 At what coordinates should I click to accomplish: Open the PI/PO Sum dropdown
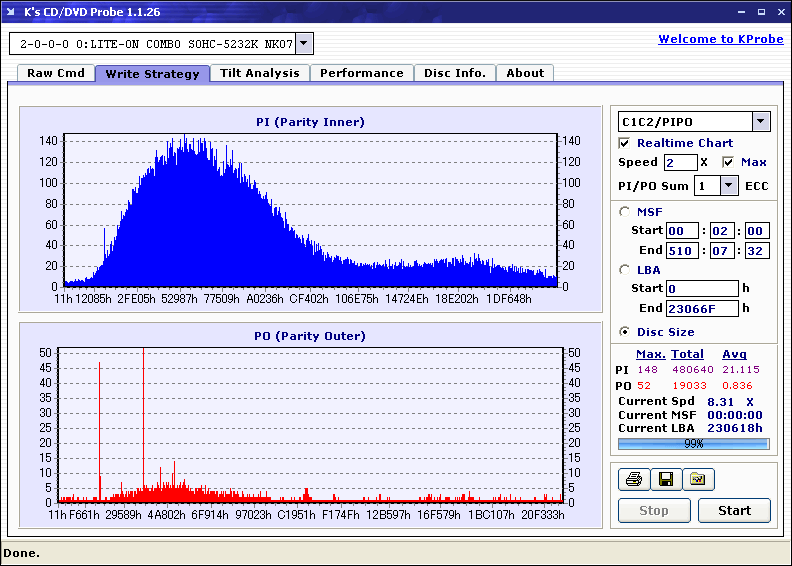728,185
